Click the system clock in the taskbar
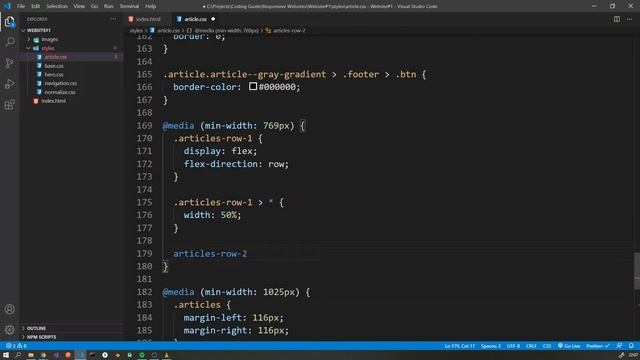This screenshot has width=640, height=360. pos(633,355)
